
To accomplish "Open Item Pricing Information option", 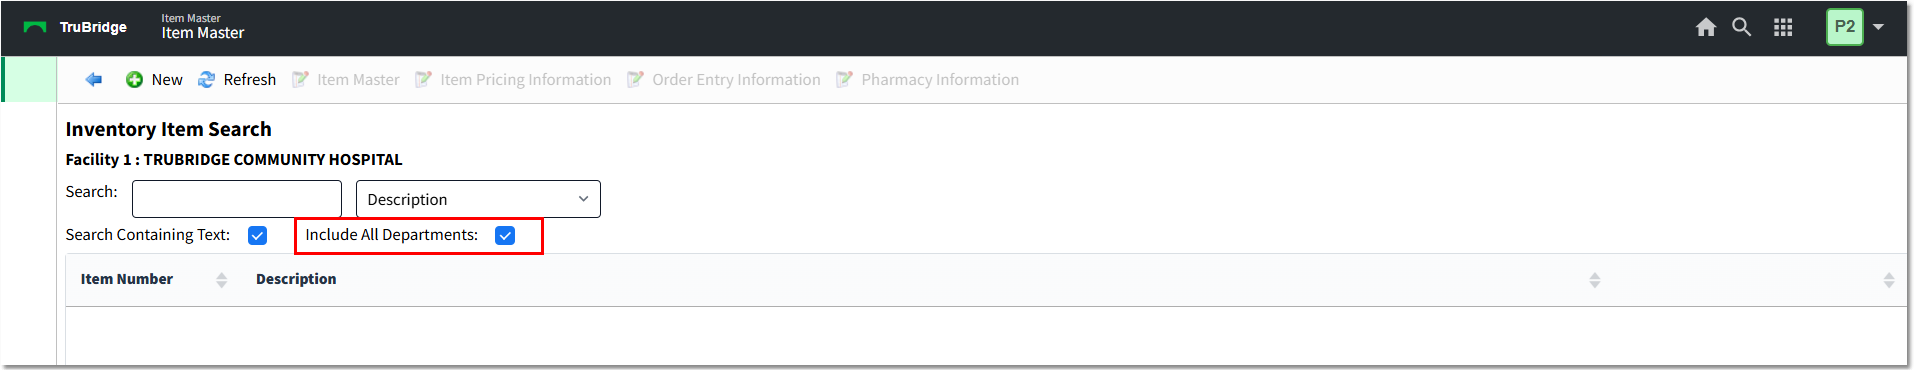I will point(525,80).
